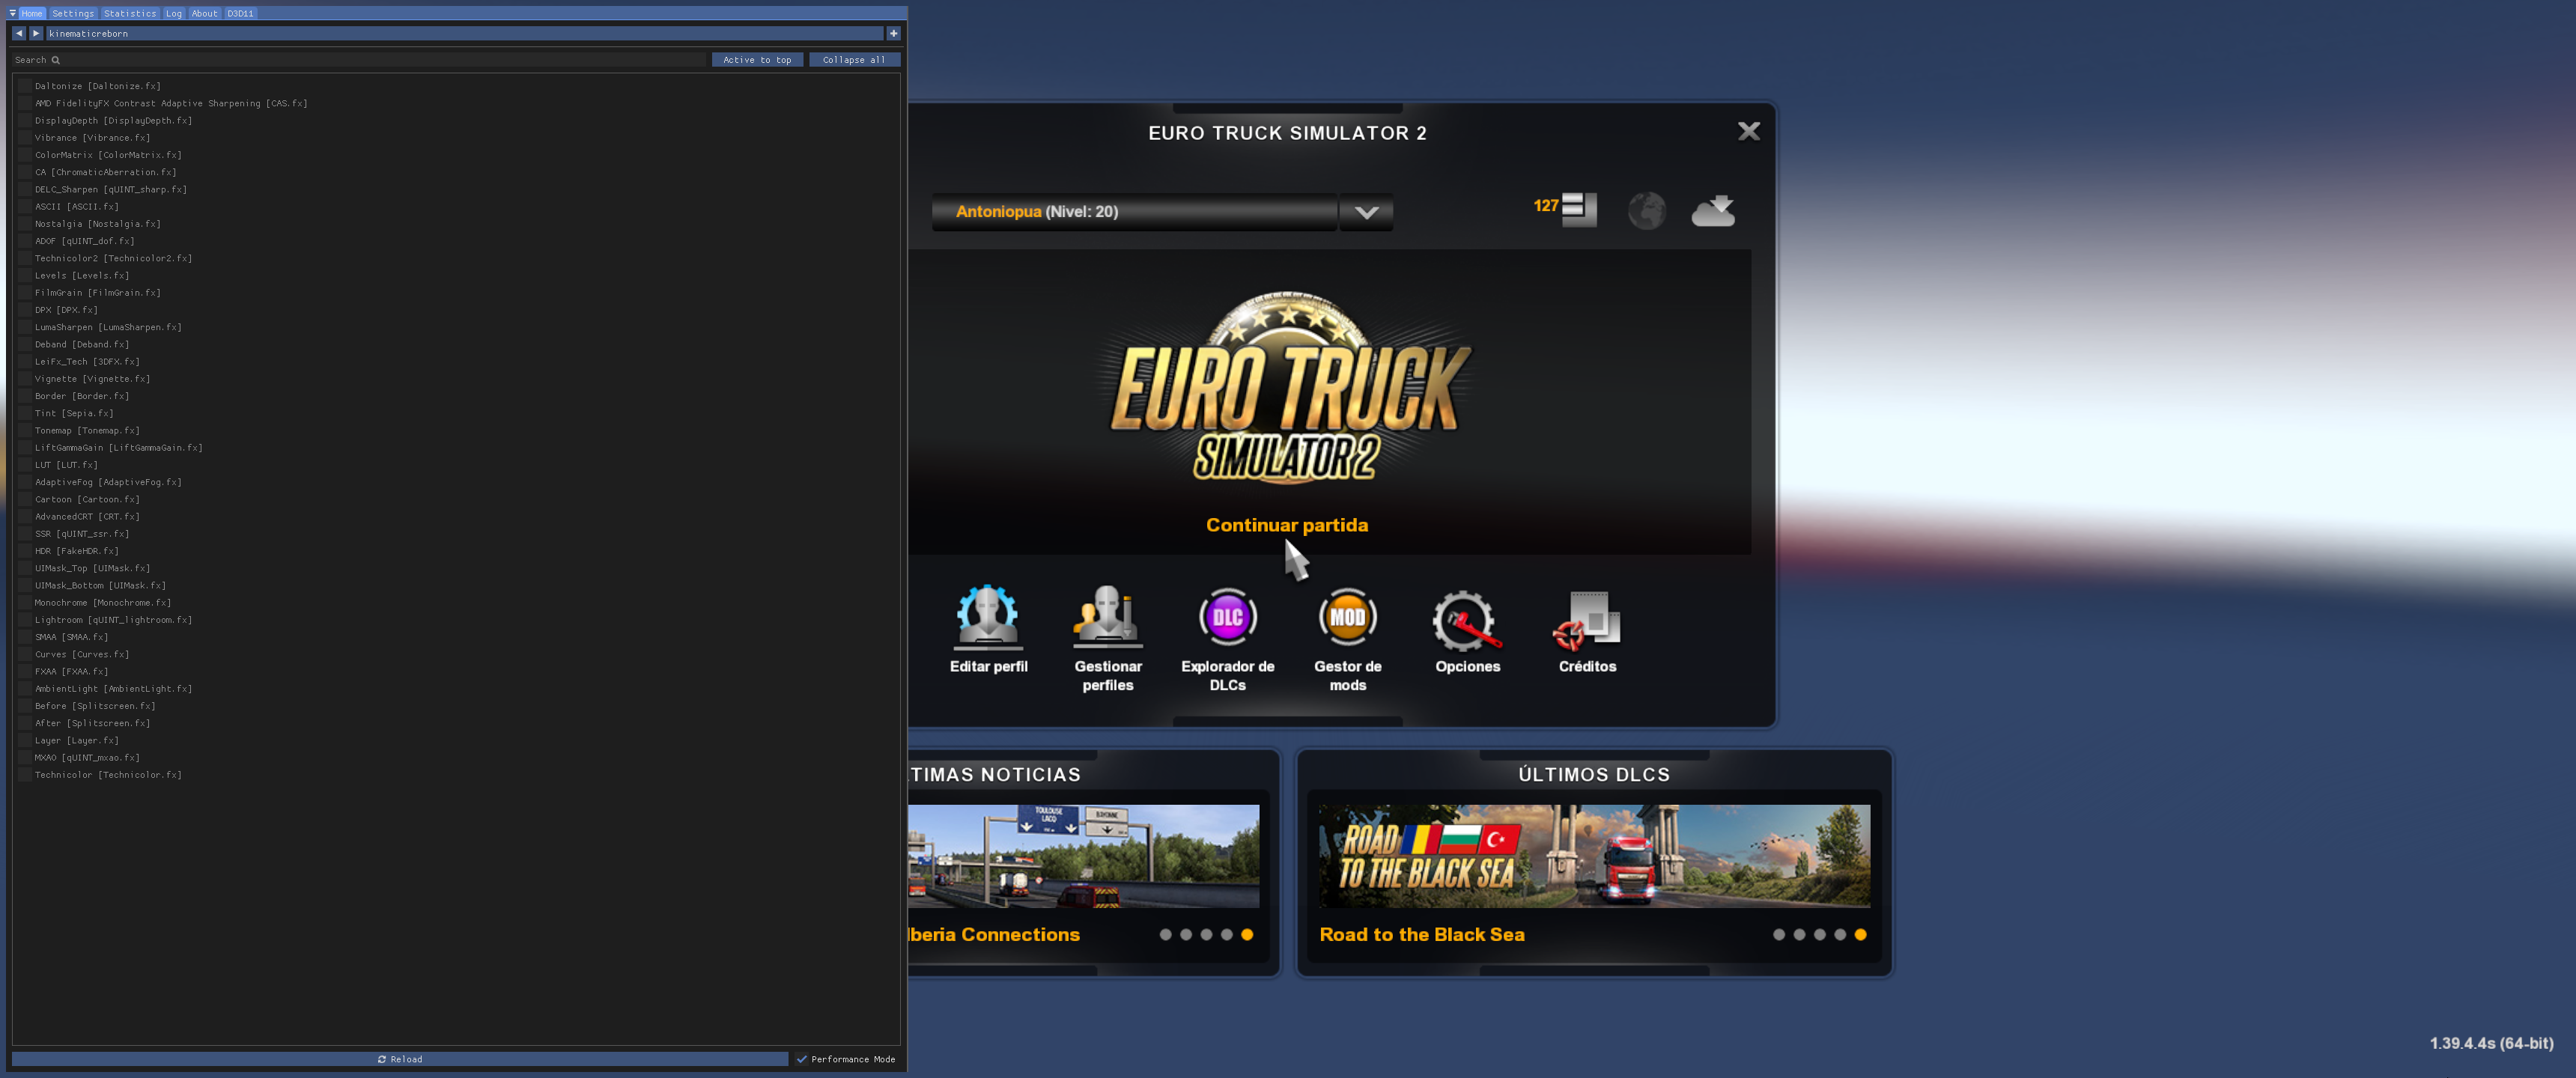The width and height of the screenshot is (2576, 1078).
Task: Click the globe World of Trucks icon
Action: (x=1646, y=211)
